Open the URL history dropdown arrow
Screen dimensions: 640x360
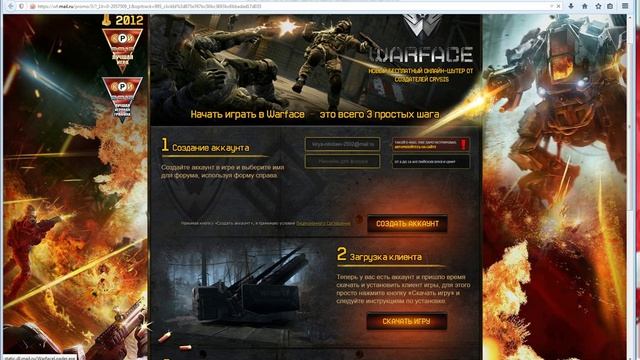tap(551, 6)
